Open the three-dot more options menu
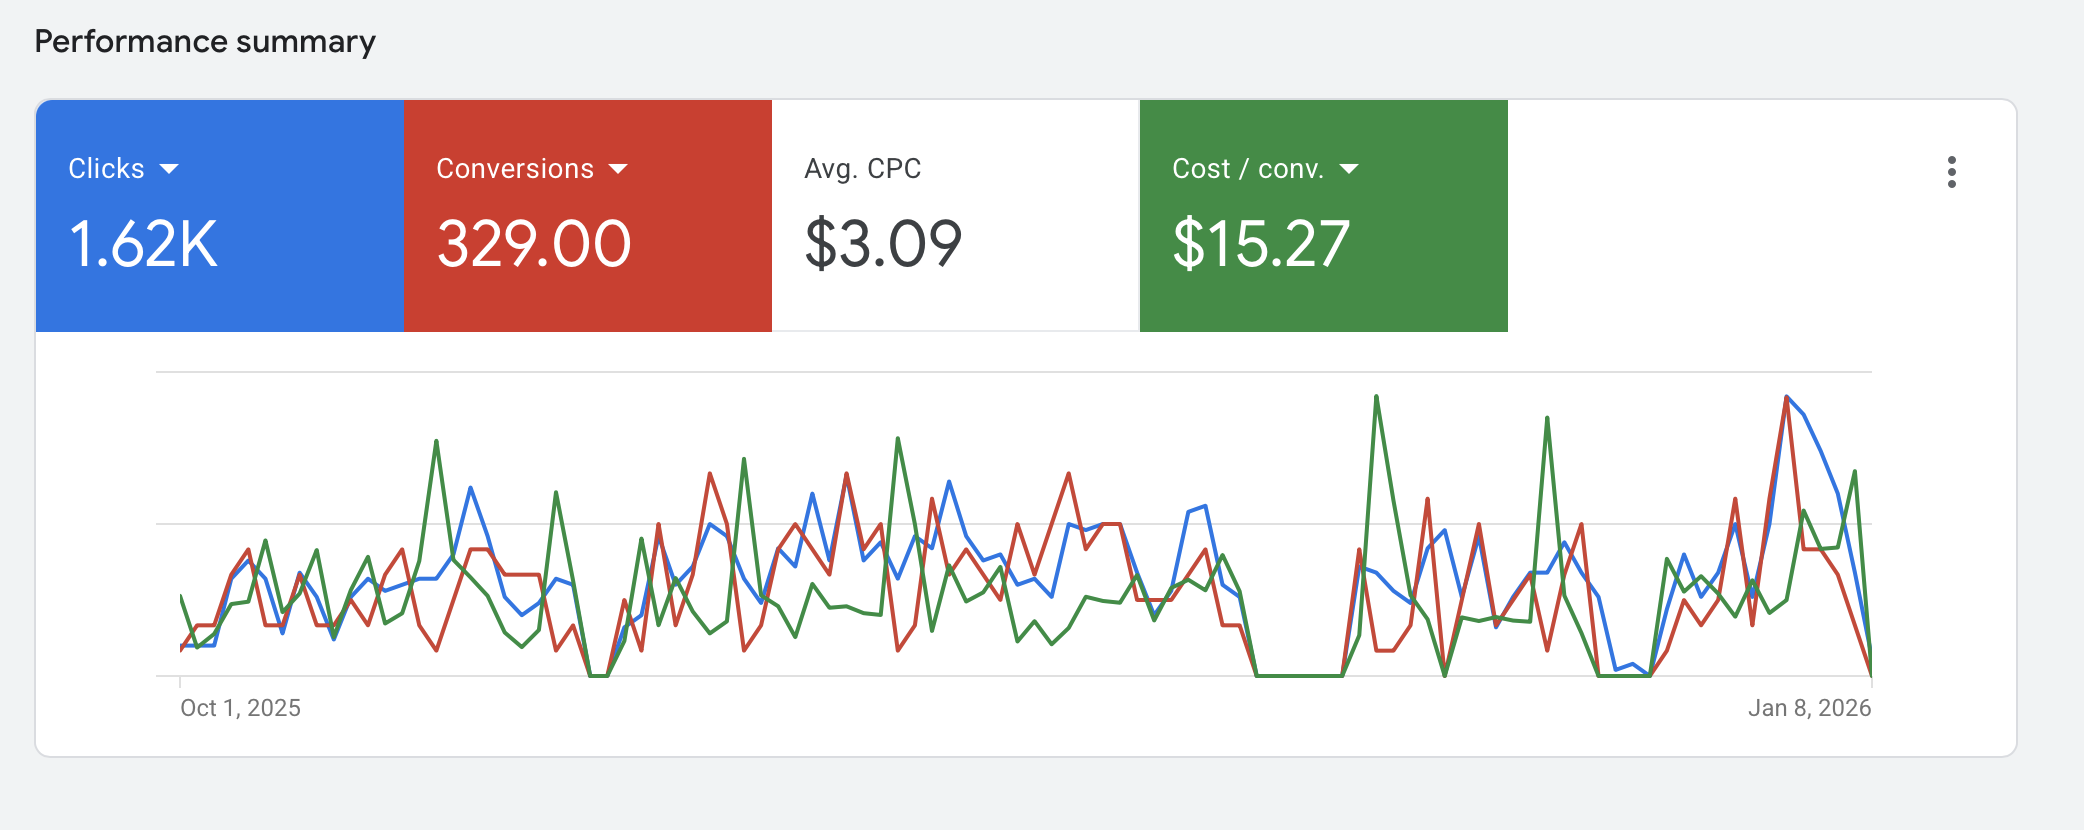The width and height of the screenshot is (2084, 830). 1951,172
